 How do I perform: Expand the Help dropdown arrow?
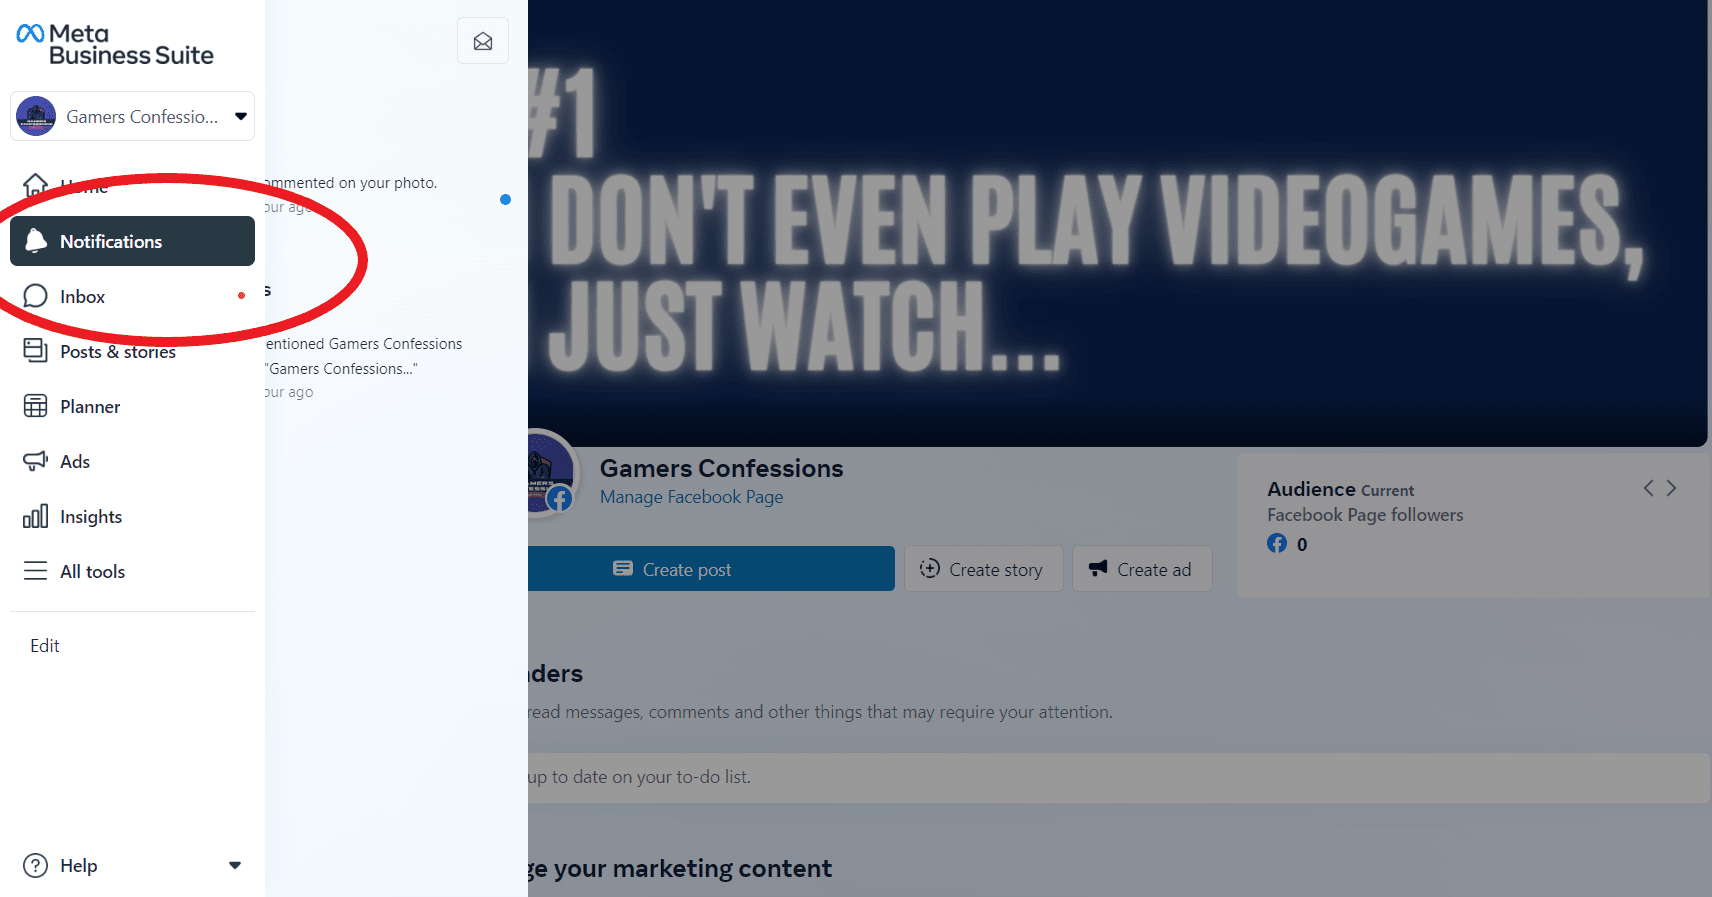click(x=235, y=866)
